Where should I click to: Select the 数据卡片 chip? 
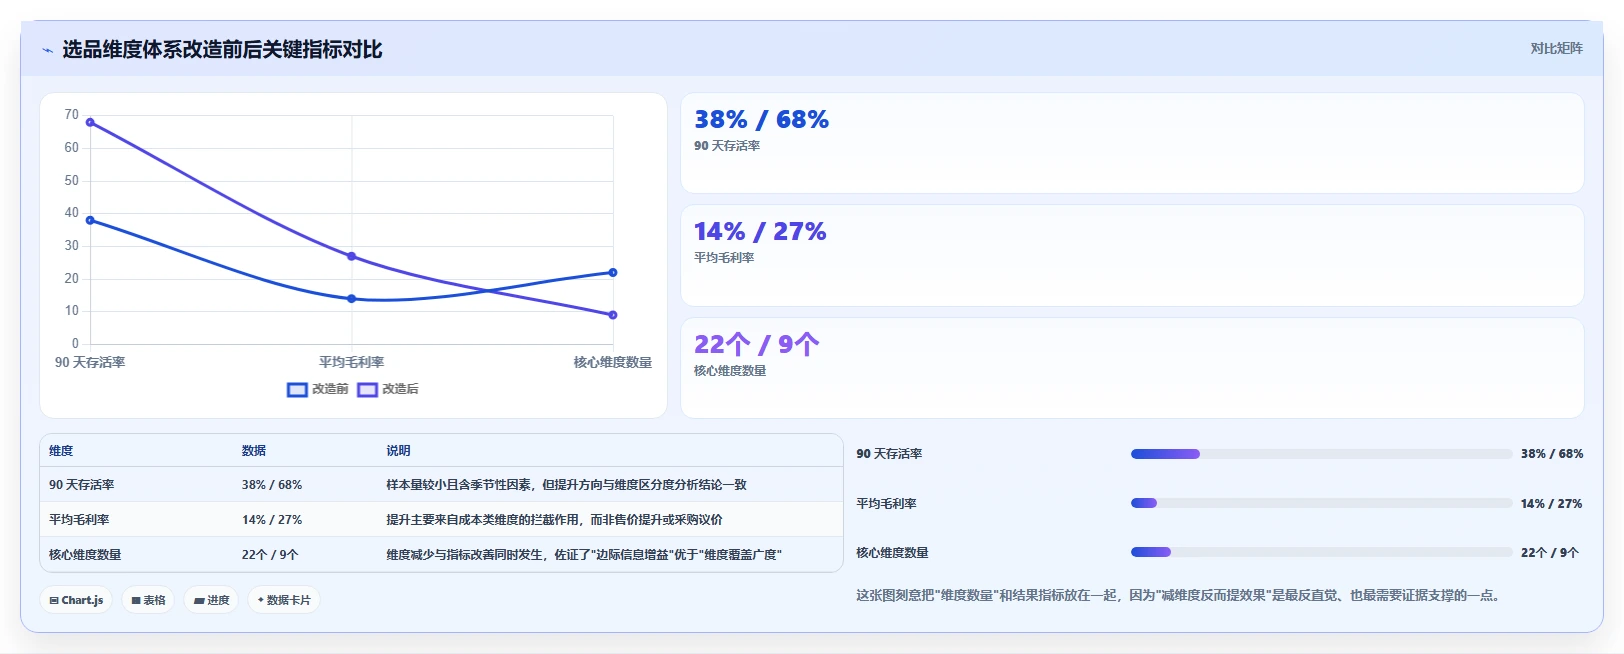[x=284, y=600]
